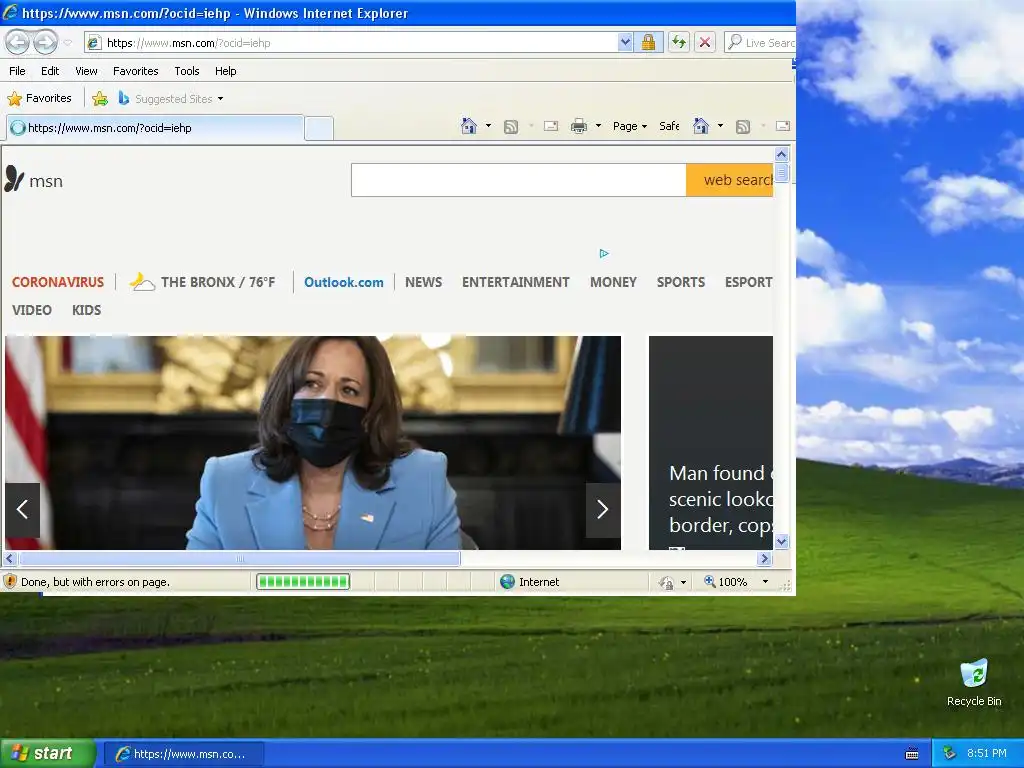This screenshot has width=1024, height=768.
Task: Open the Windows Start menu
Action: (x=48, y=754)
